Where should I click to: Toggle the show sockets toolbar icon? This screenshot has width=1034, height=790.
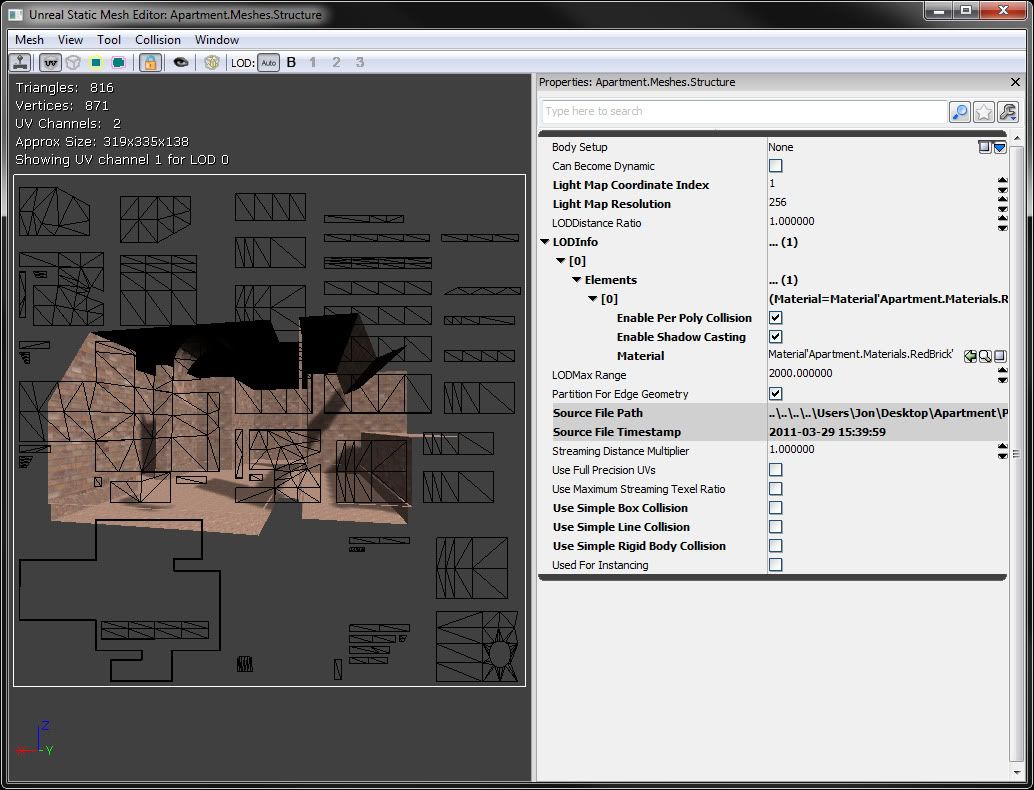point(21,63)
